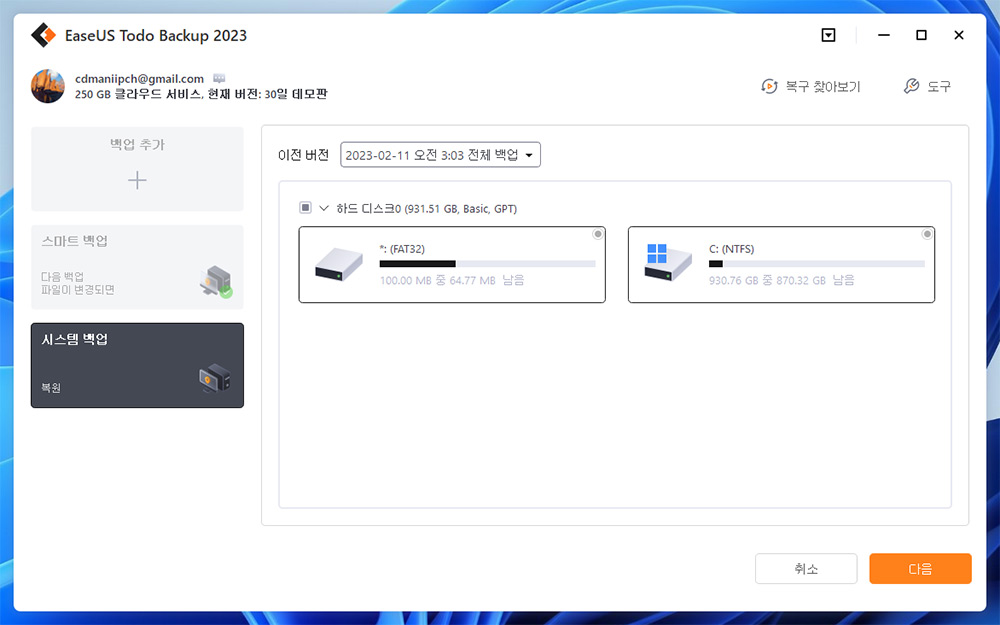The width and height of the screenshot is (1000, 625).
Task: Select the 스마트 백업 task card
Action: 137,267
